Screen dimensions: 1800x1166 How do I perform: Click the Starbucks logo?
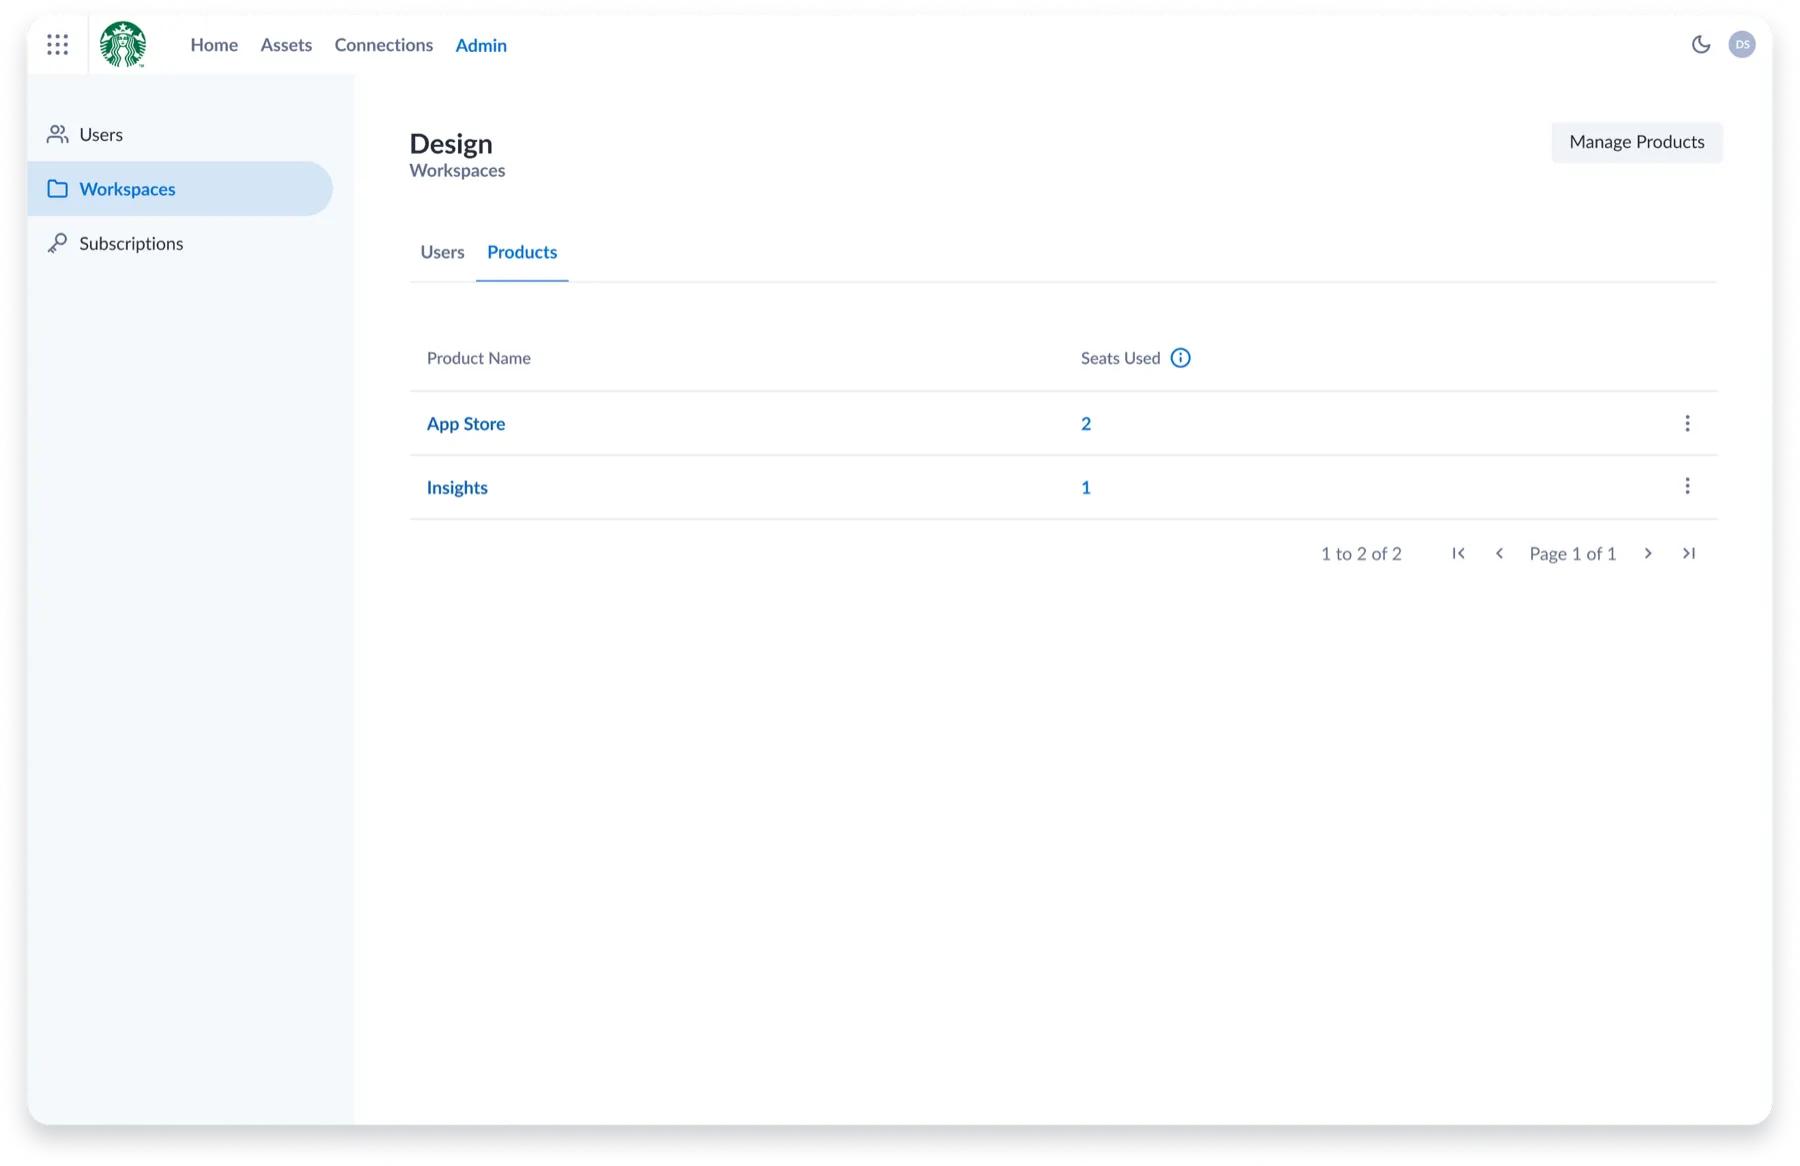pos(123,44)
